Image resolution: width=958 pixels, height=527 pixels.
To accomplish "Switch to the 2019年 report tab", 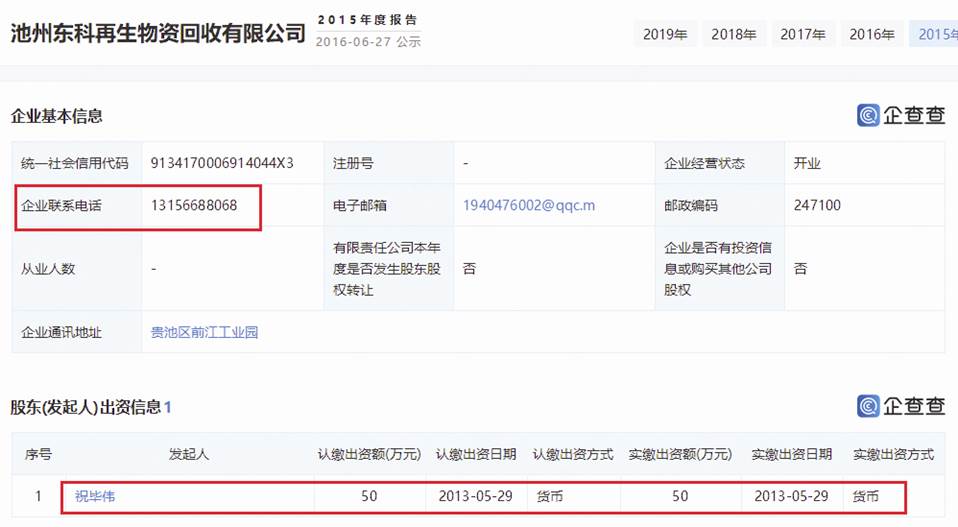I will tap(665, 34).
